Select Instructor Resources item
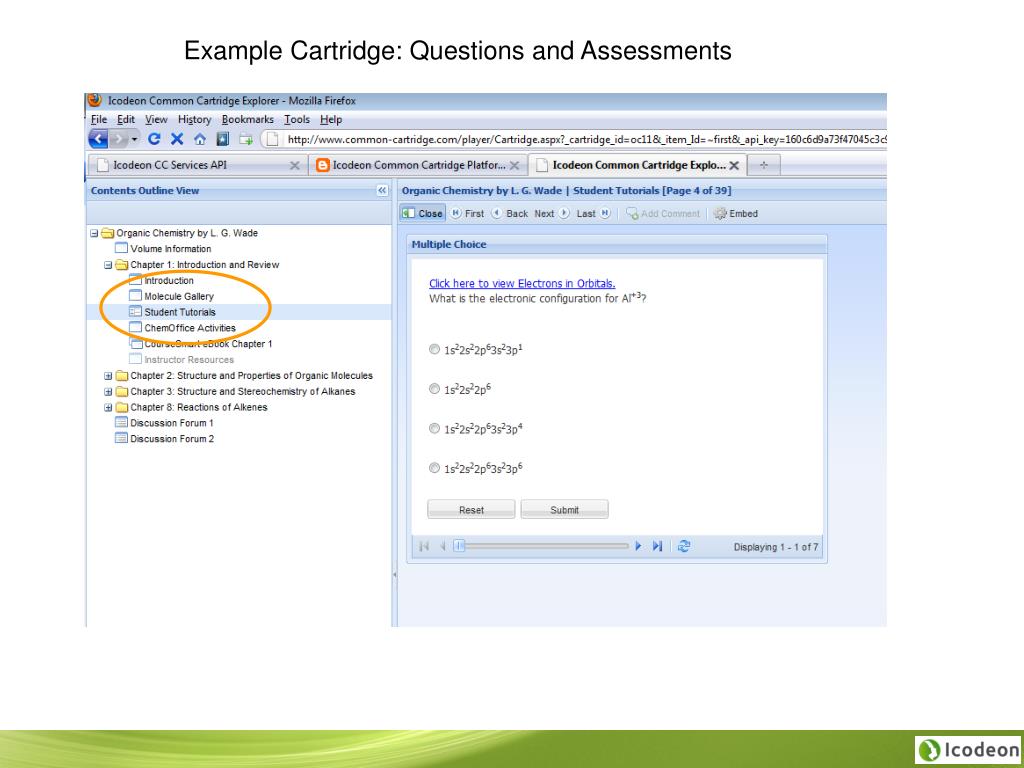This screenshot has height=768, width=1024. pyautogui.click(x=189, y=360)
